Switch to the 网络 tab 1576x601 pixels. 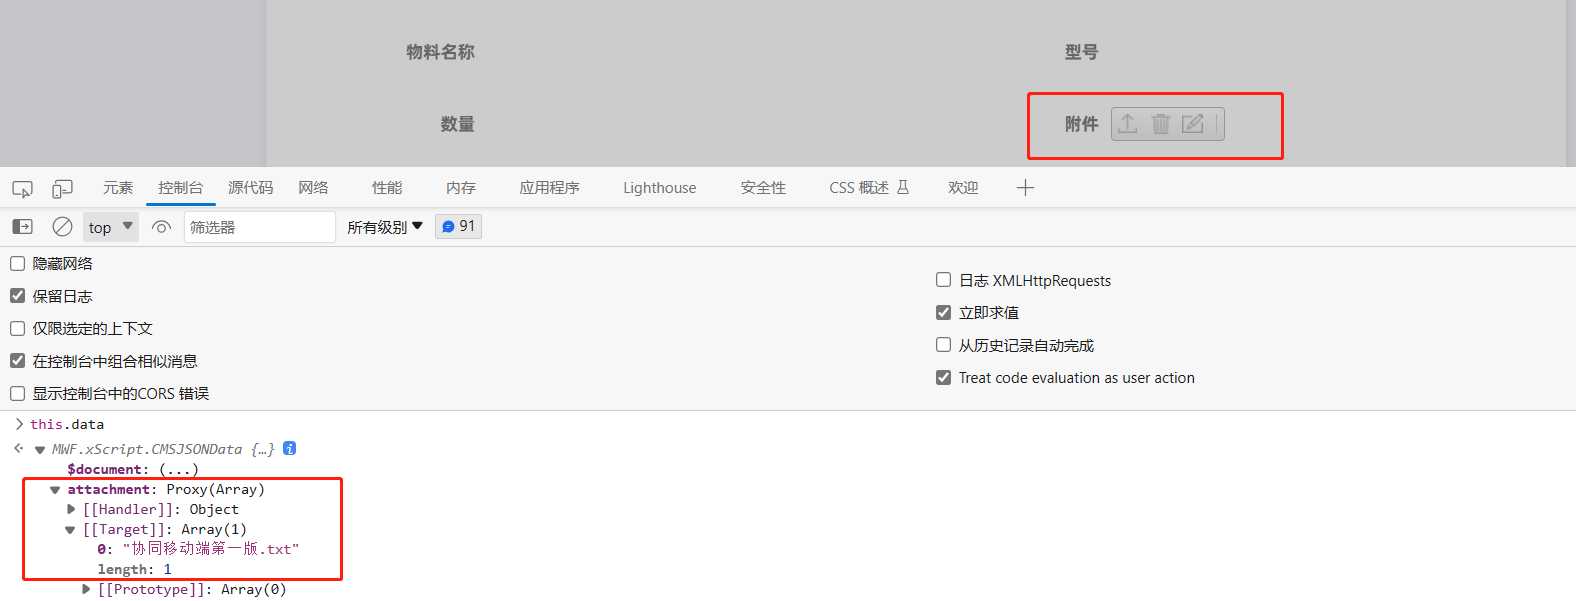tap(313, 188)
